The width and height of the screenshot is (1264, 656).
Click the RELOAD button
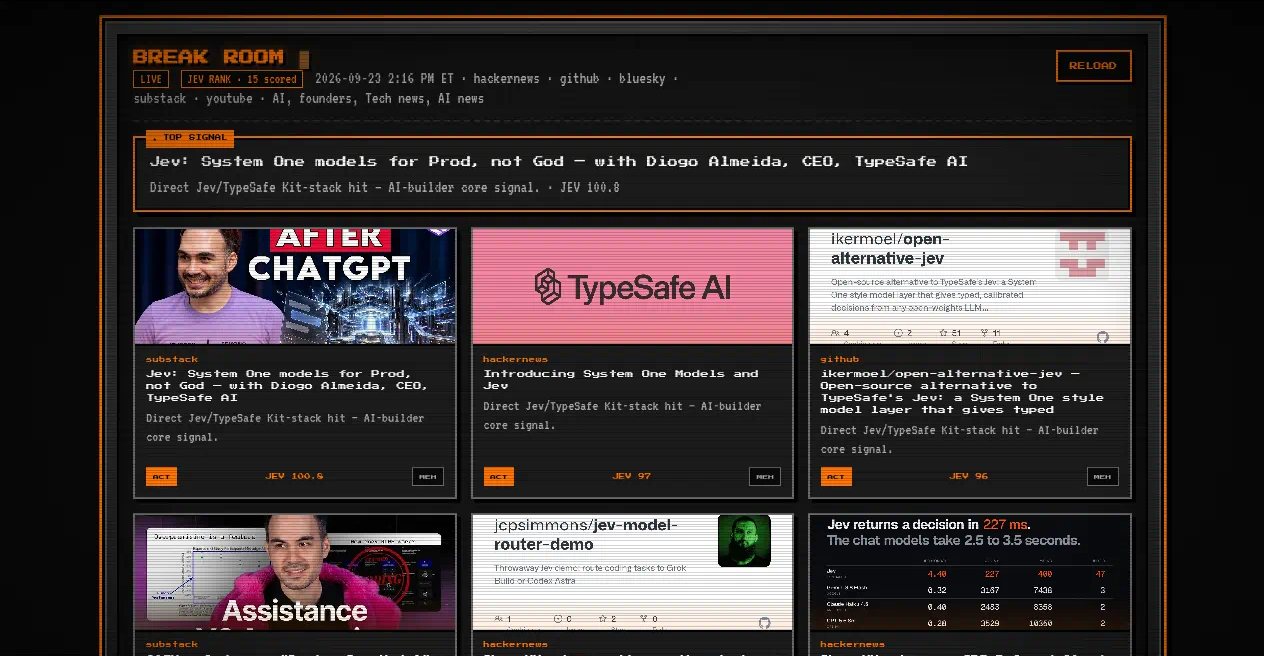[1093, 66]
